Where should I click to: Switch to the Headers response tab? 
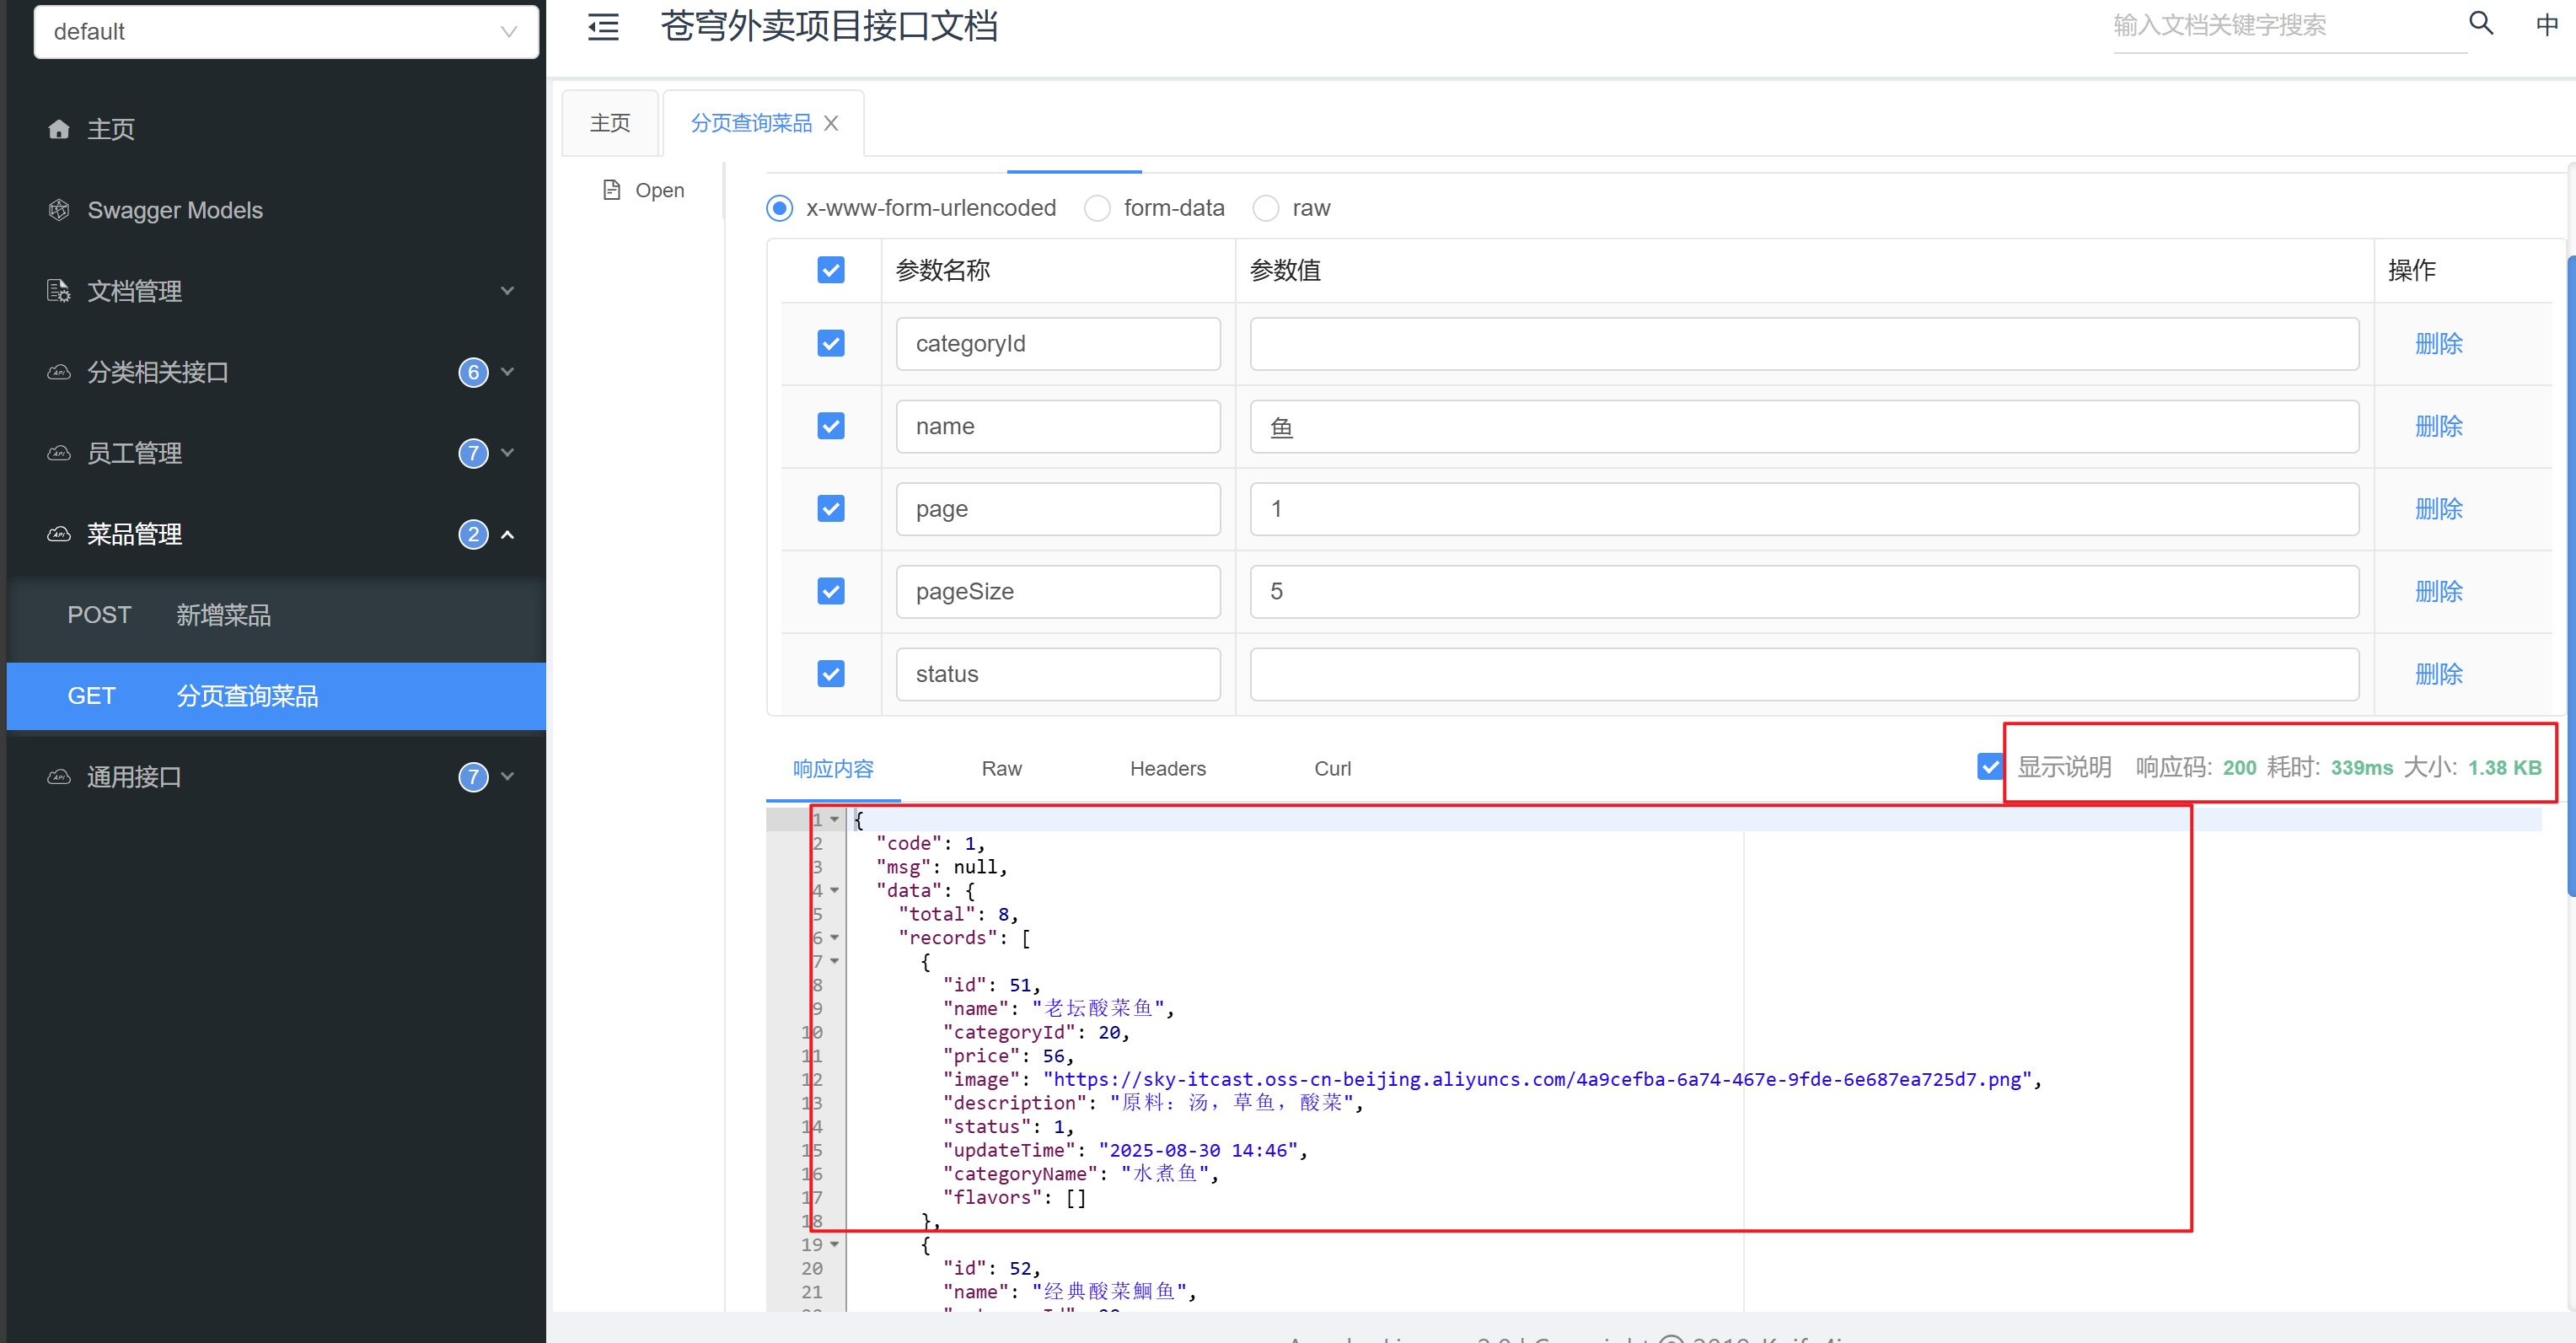[x=1167, y=768]
